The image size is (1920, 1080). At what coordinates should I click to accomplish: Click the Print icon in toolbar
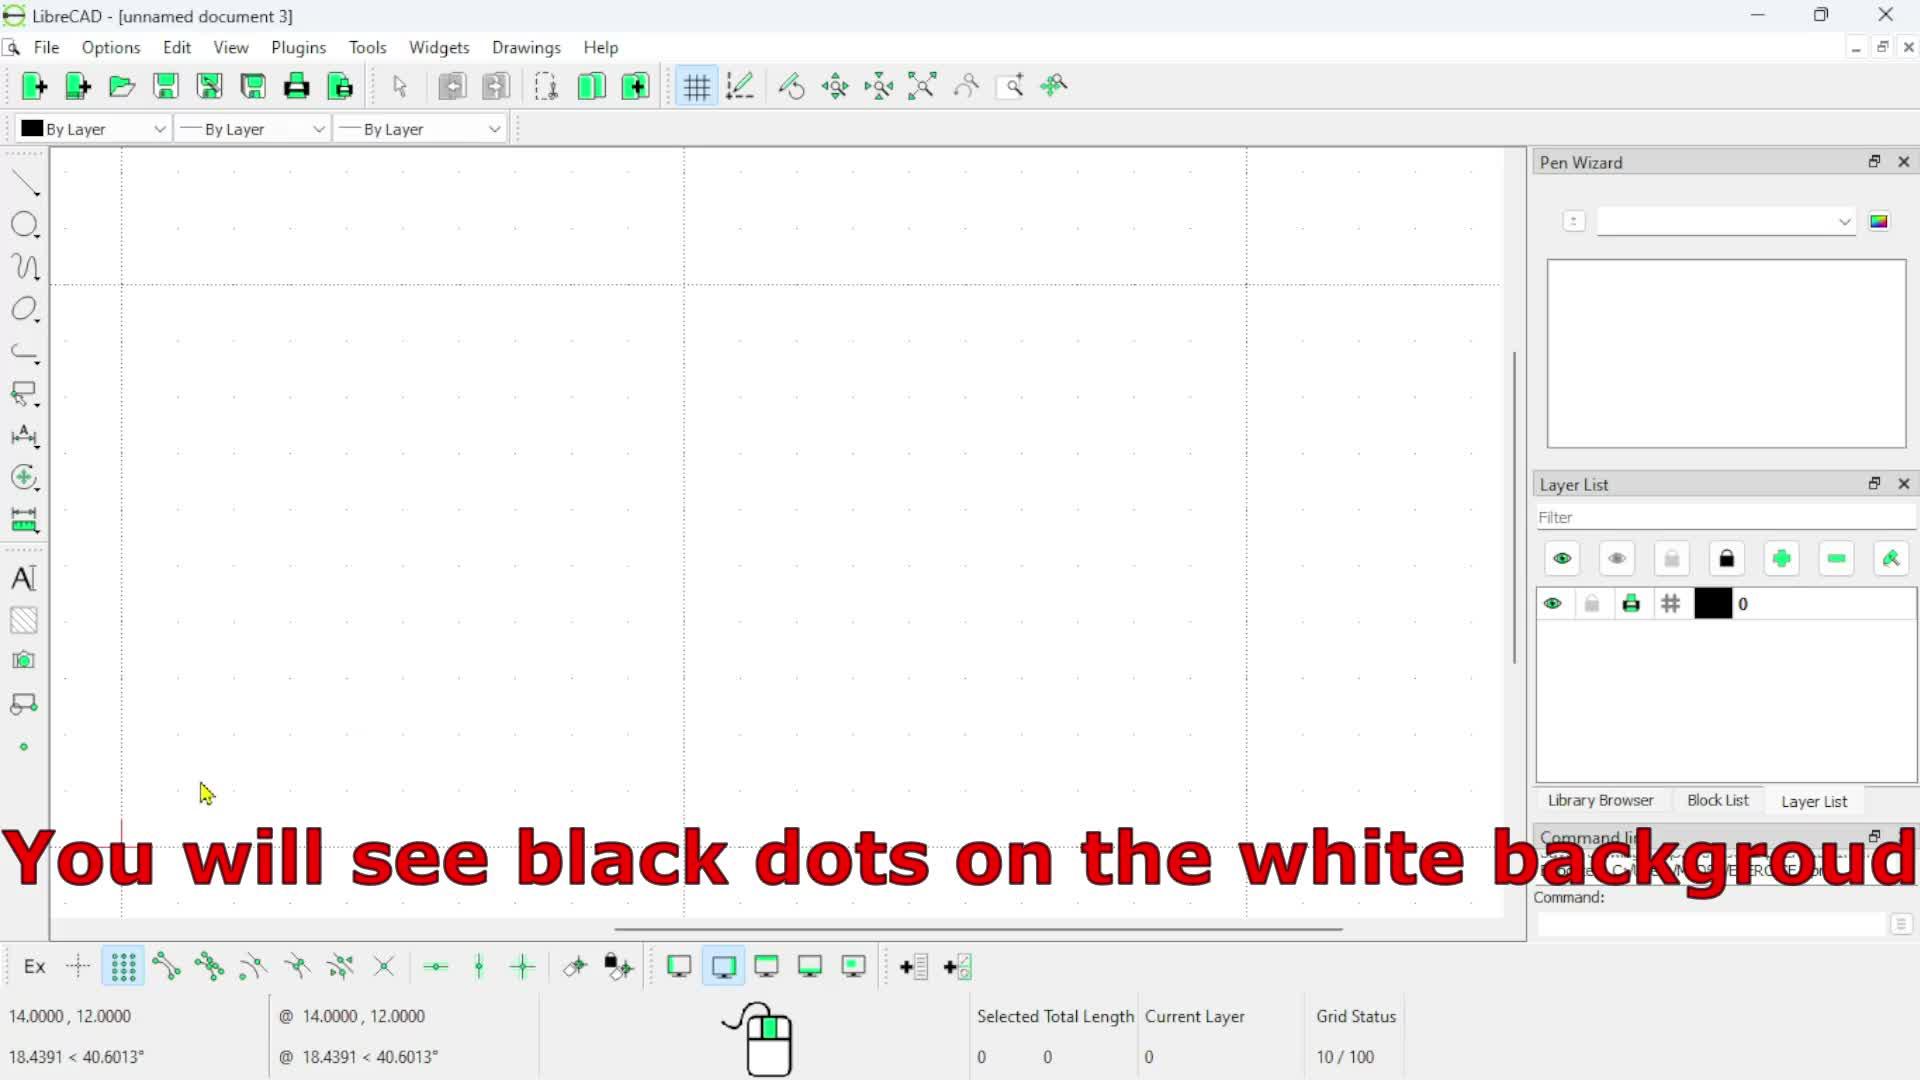[x=296, y=87]
